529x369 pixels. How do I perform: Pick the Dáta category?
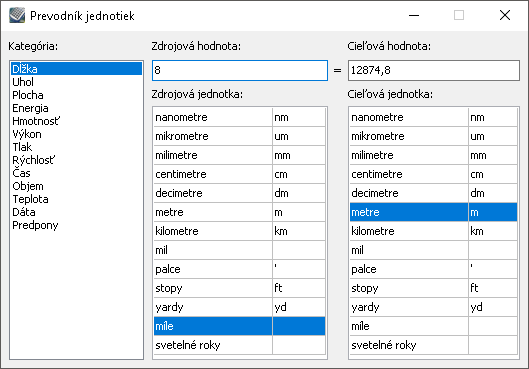(x=76, y=212)
